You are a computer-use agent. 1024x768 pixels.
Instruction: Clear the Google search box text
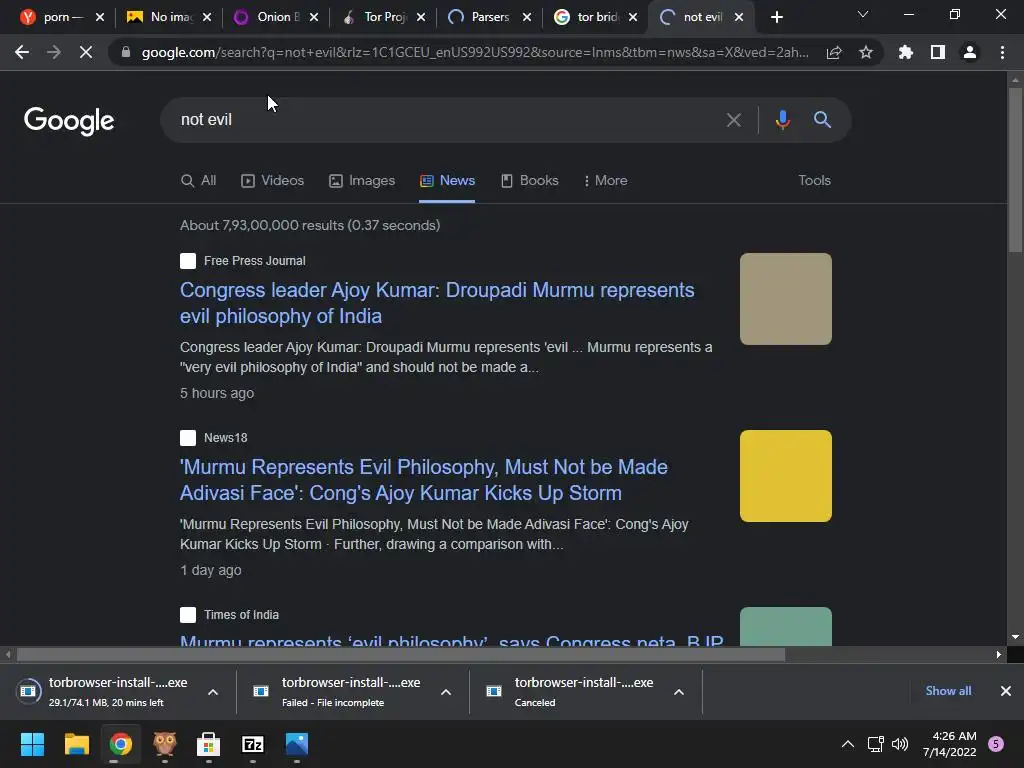734,120
